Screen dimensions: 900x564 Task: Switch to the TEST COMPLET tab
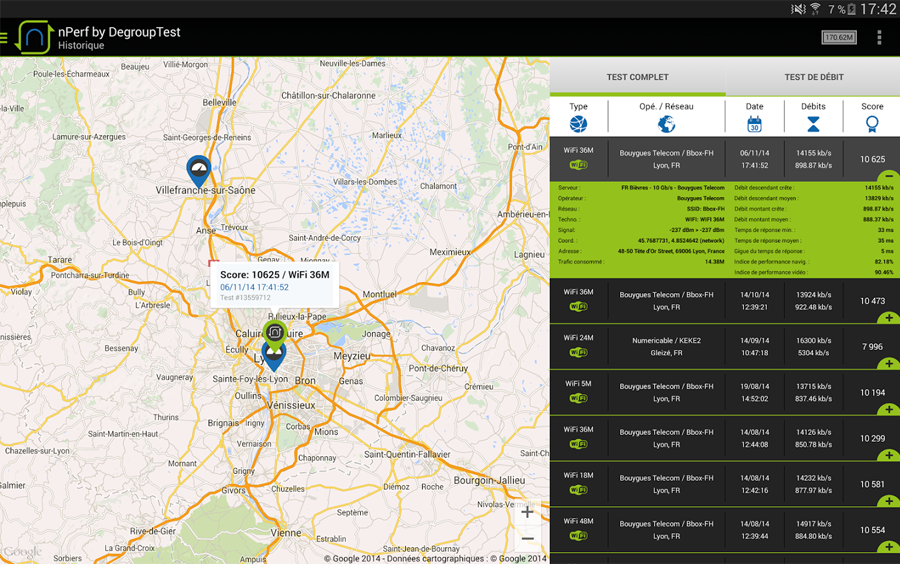pyautogui.click(x=637, y=77)
